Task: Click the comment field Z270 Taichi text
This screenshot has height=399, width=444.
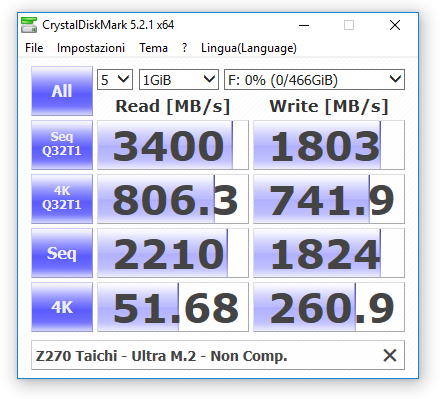Action: pyautogui.click(x=161, y=356)
